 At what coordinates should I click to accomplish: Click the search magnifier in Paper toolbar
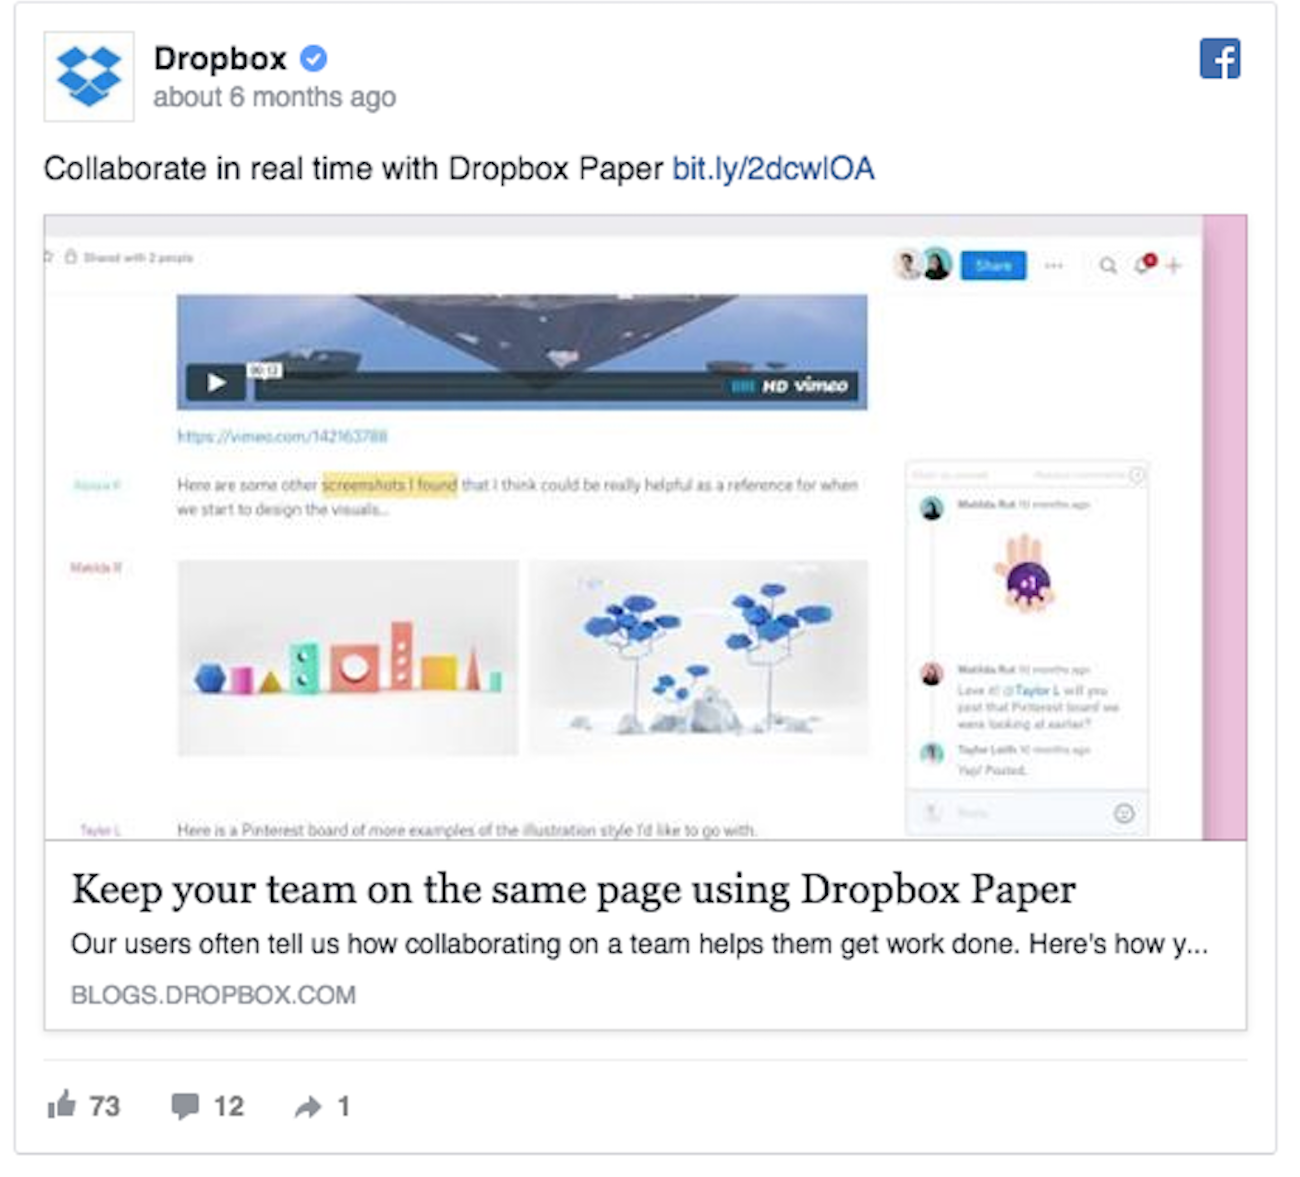click(x=1107, y=265)
